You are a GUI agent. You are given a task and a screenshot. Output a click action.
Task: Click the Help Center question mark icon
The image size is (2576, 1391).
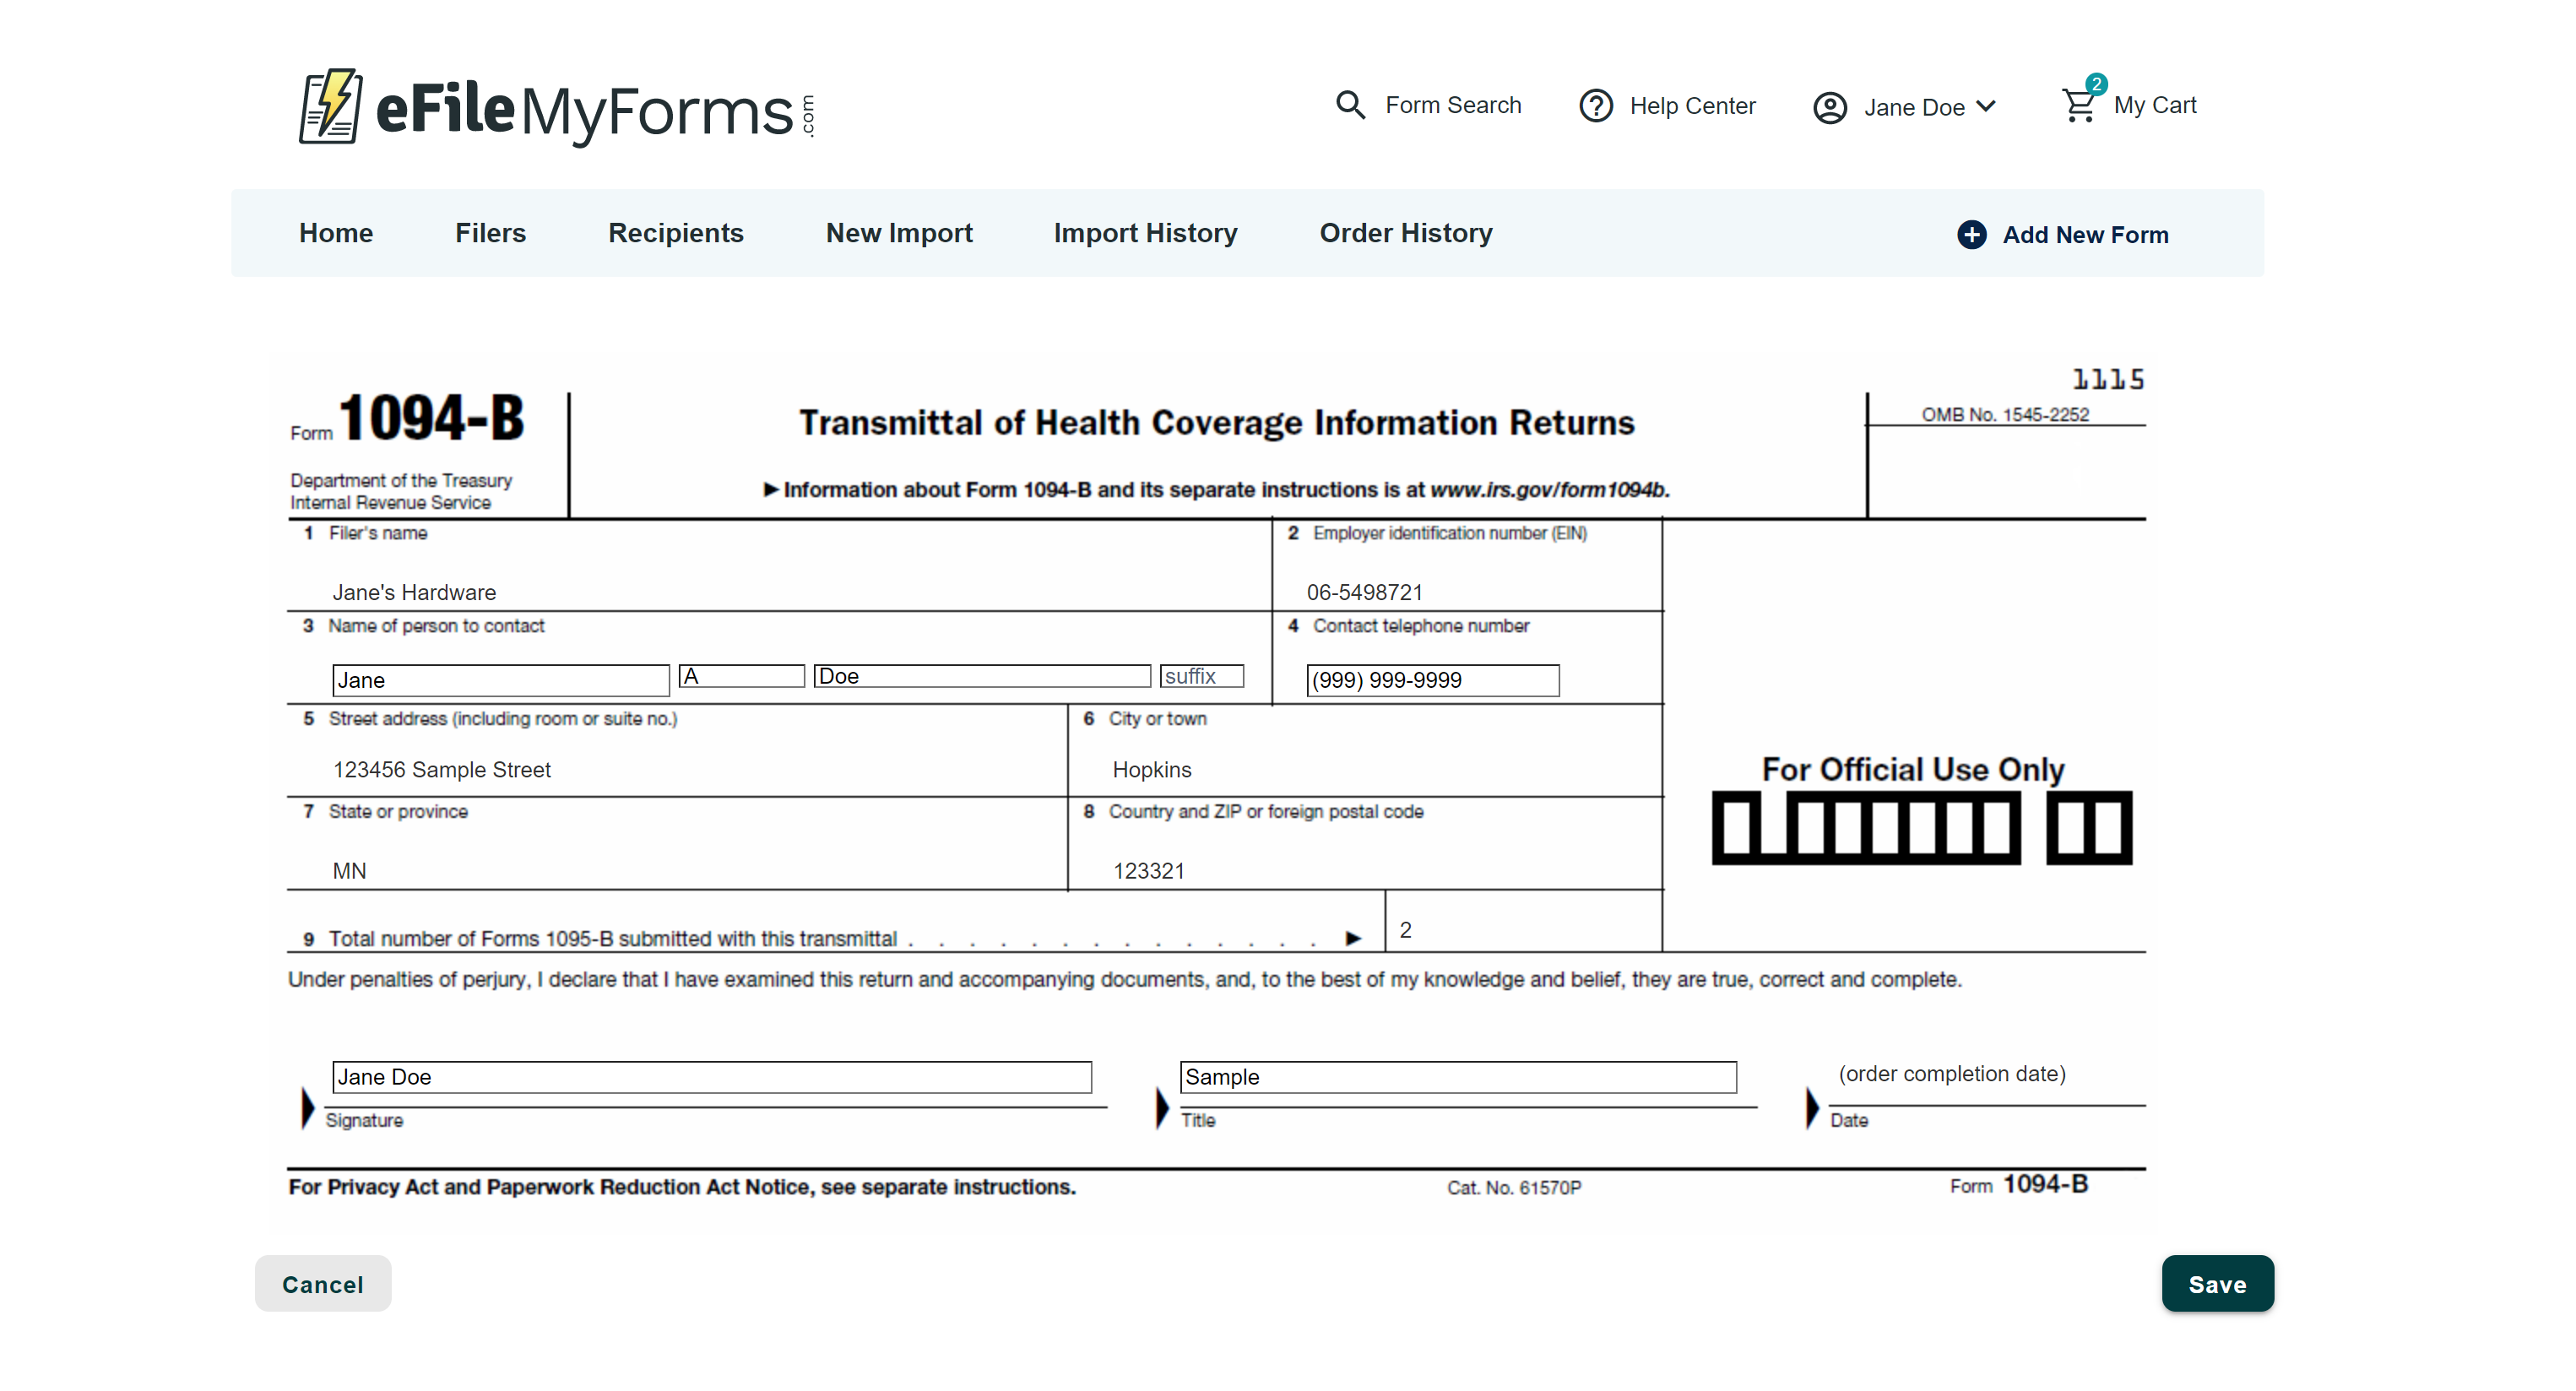pos(1596,106)
